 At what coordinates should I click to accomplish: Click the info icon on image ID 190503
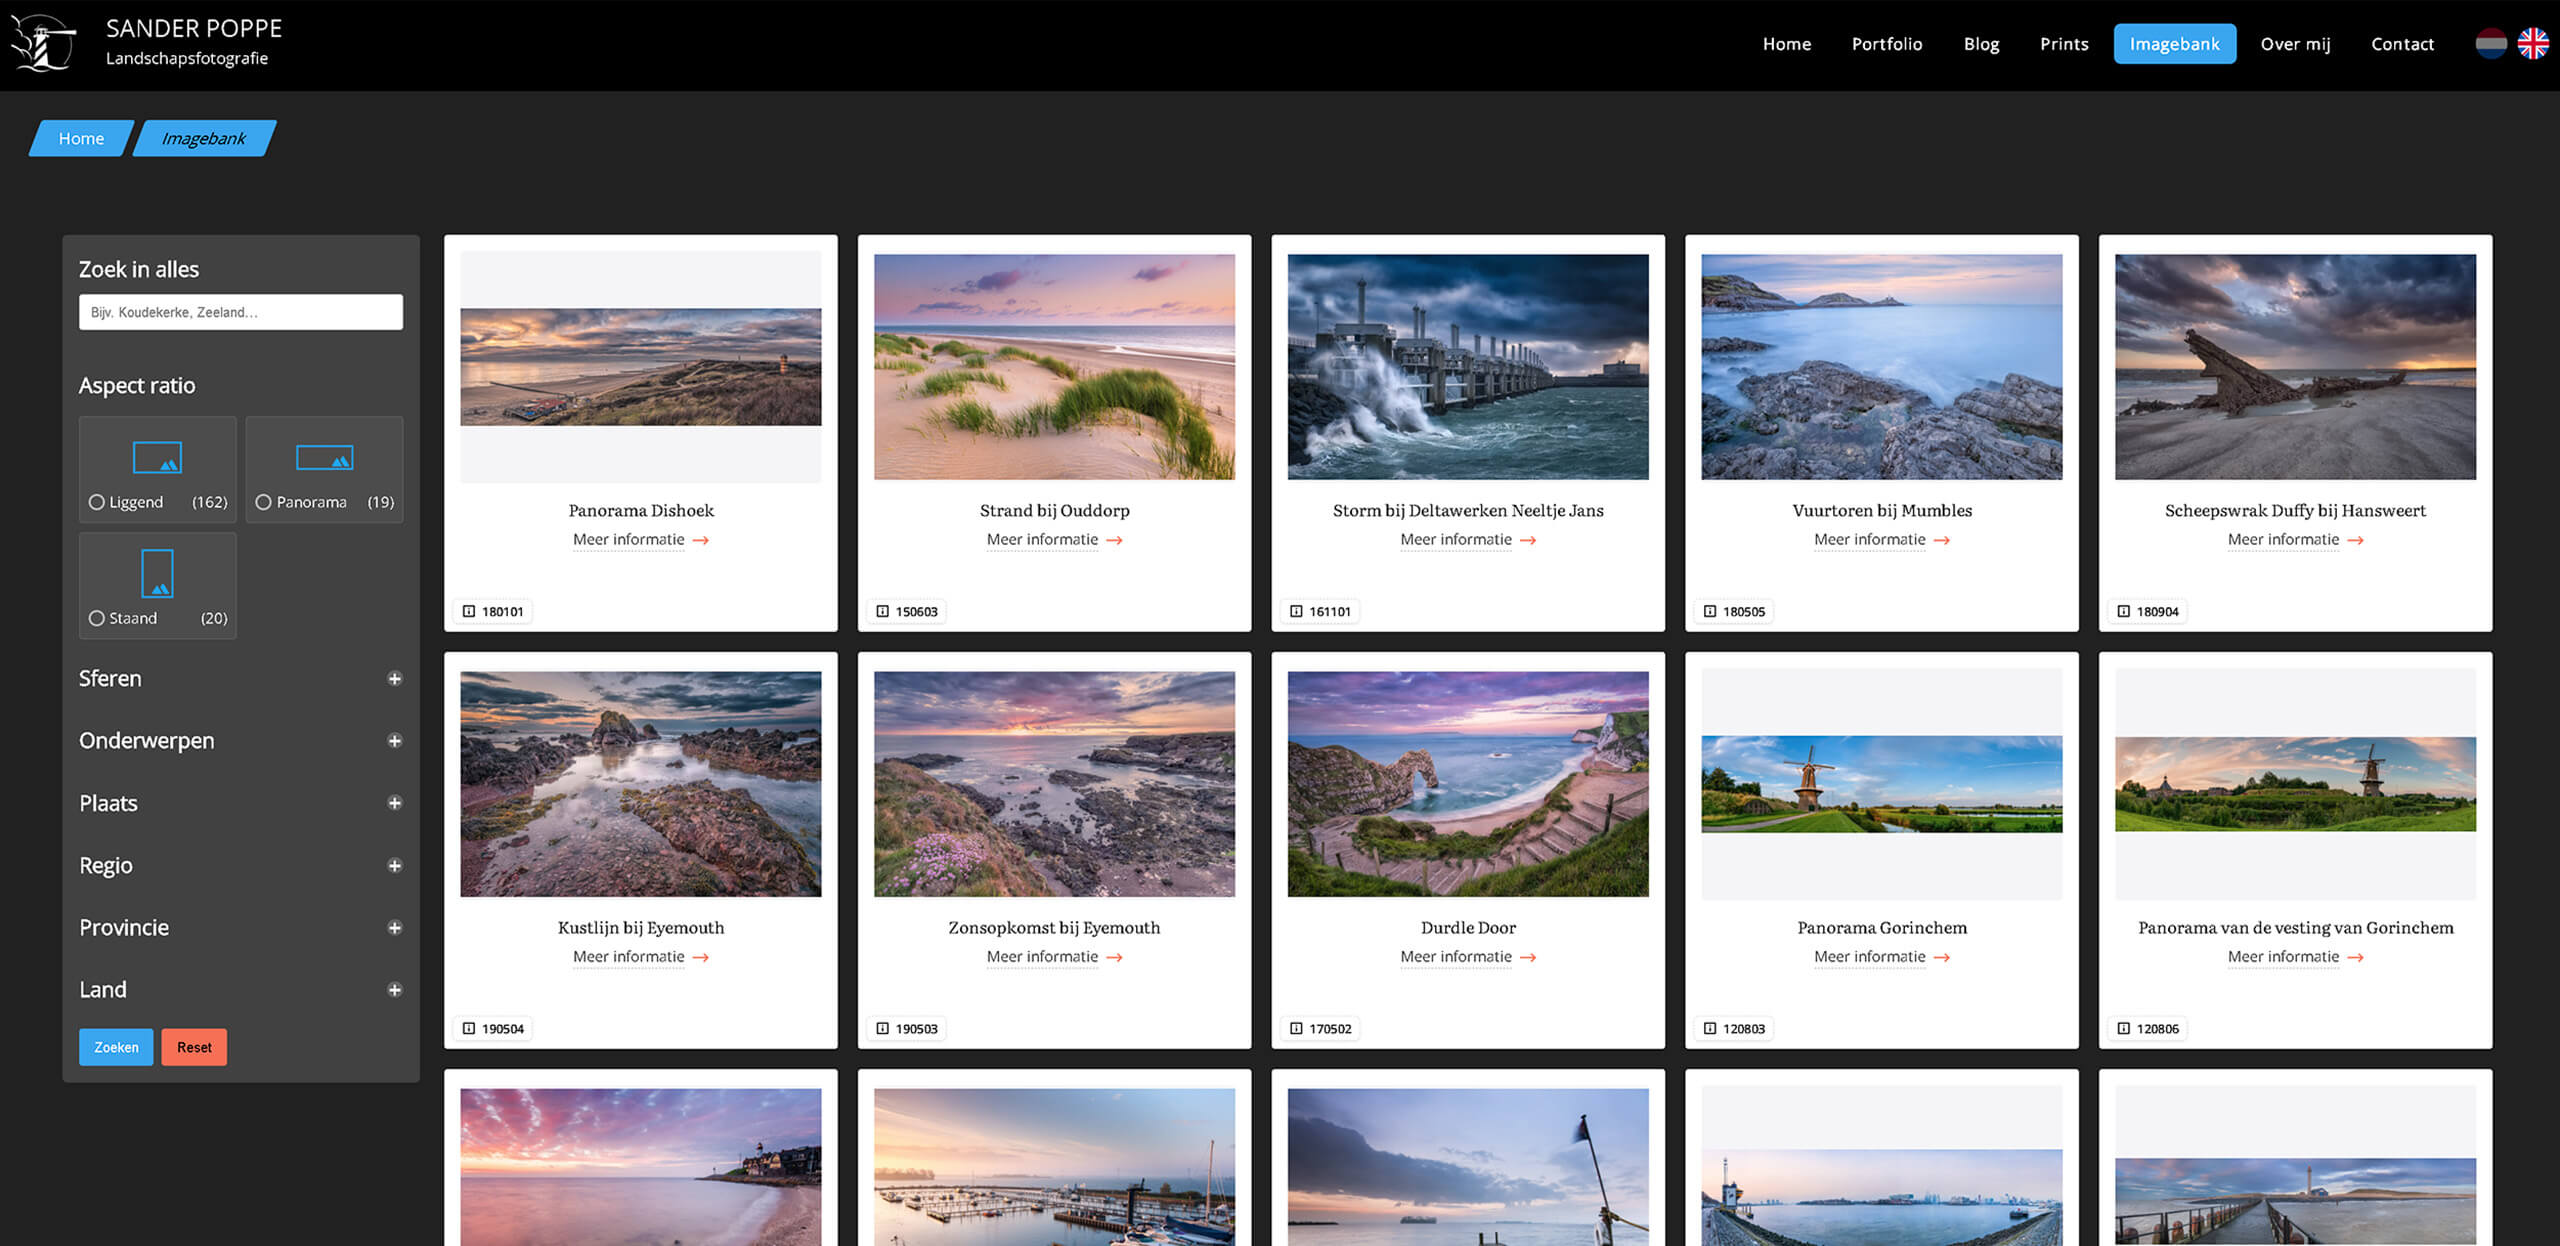[881, 1028]
